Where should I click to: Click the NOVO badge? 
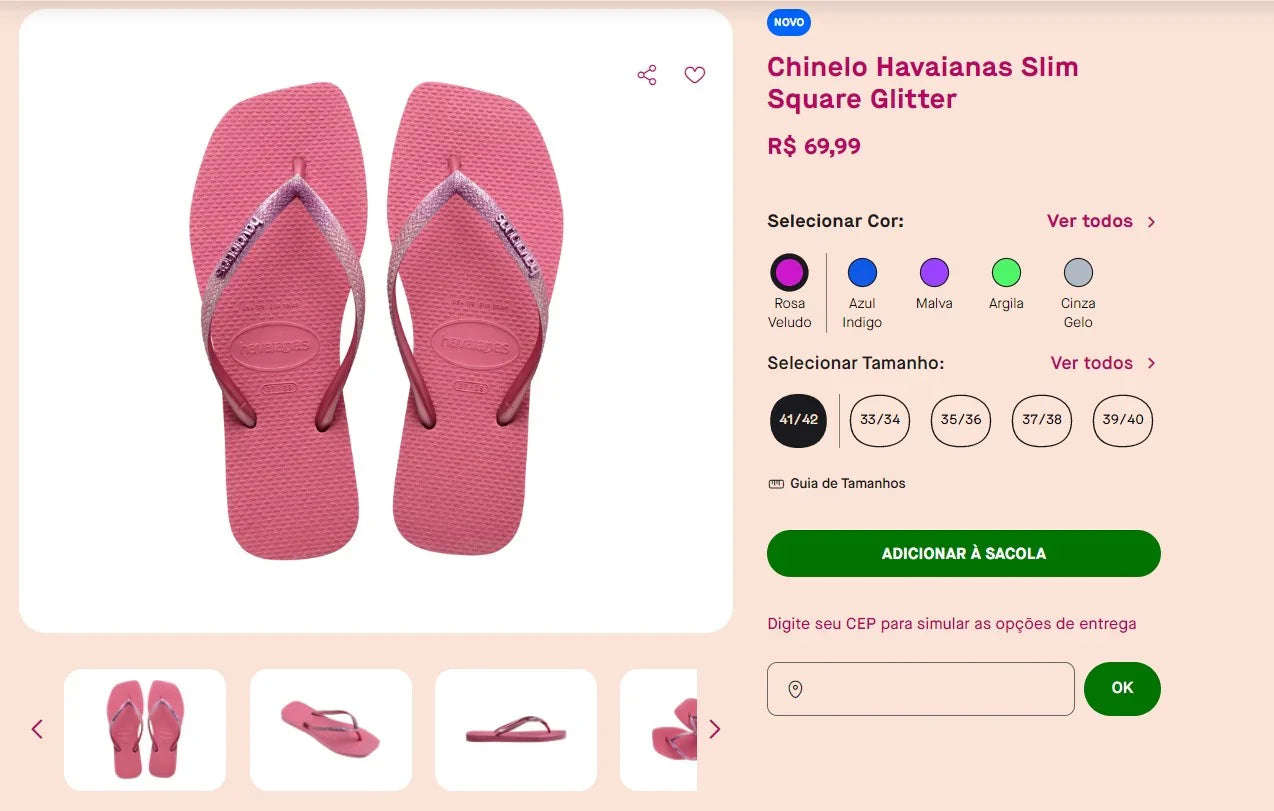pyautogui.click(x=788, y=22)
